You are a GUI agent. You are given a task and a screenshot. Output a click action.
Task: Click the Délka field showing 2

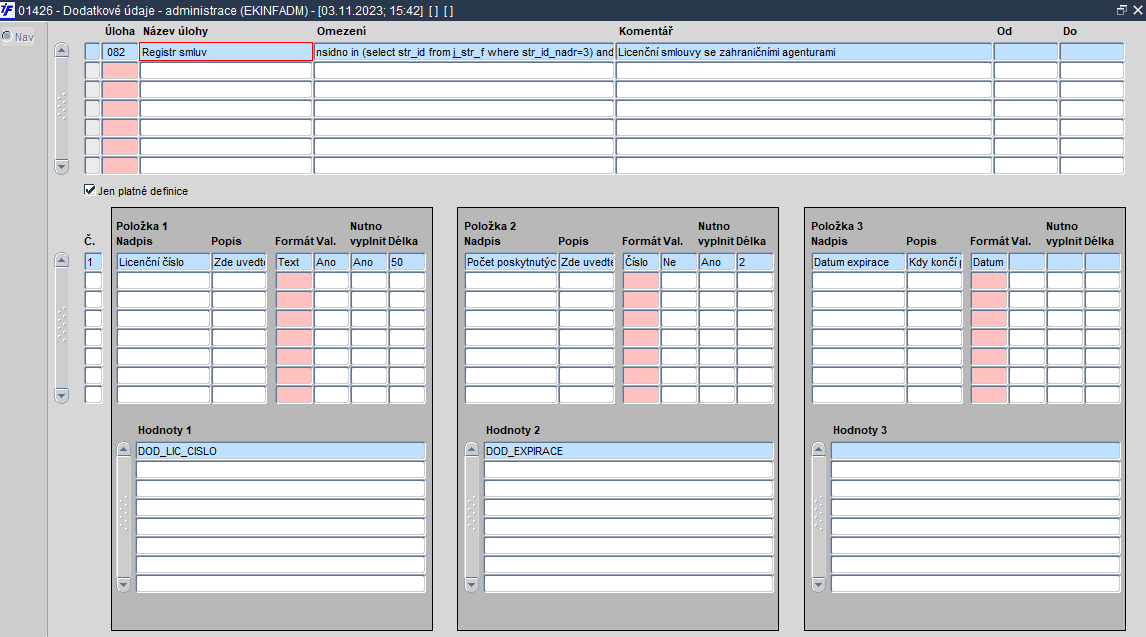754,262
